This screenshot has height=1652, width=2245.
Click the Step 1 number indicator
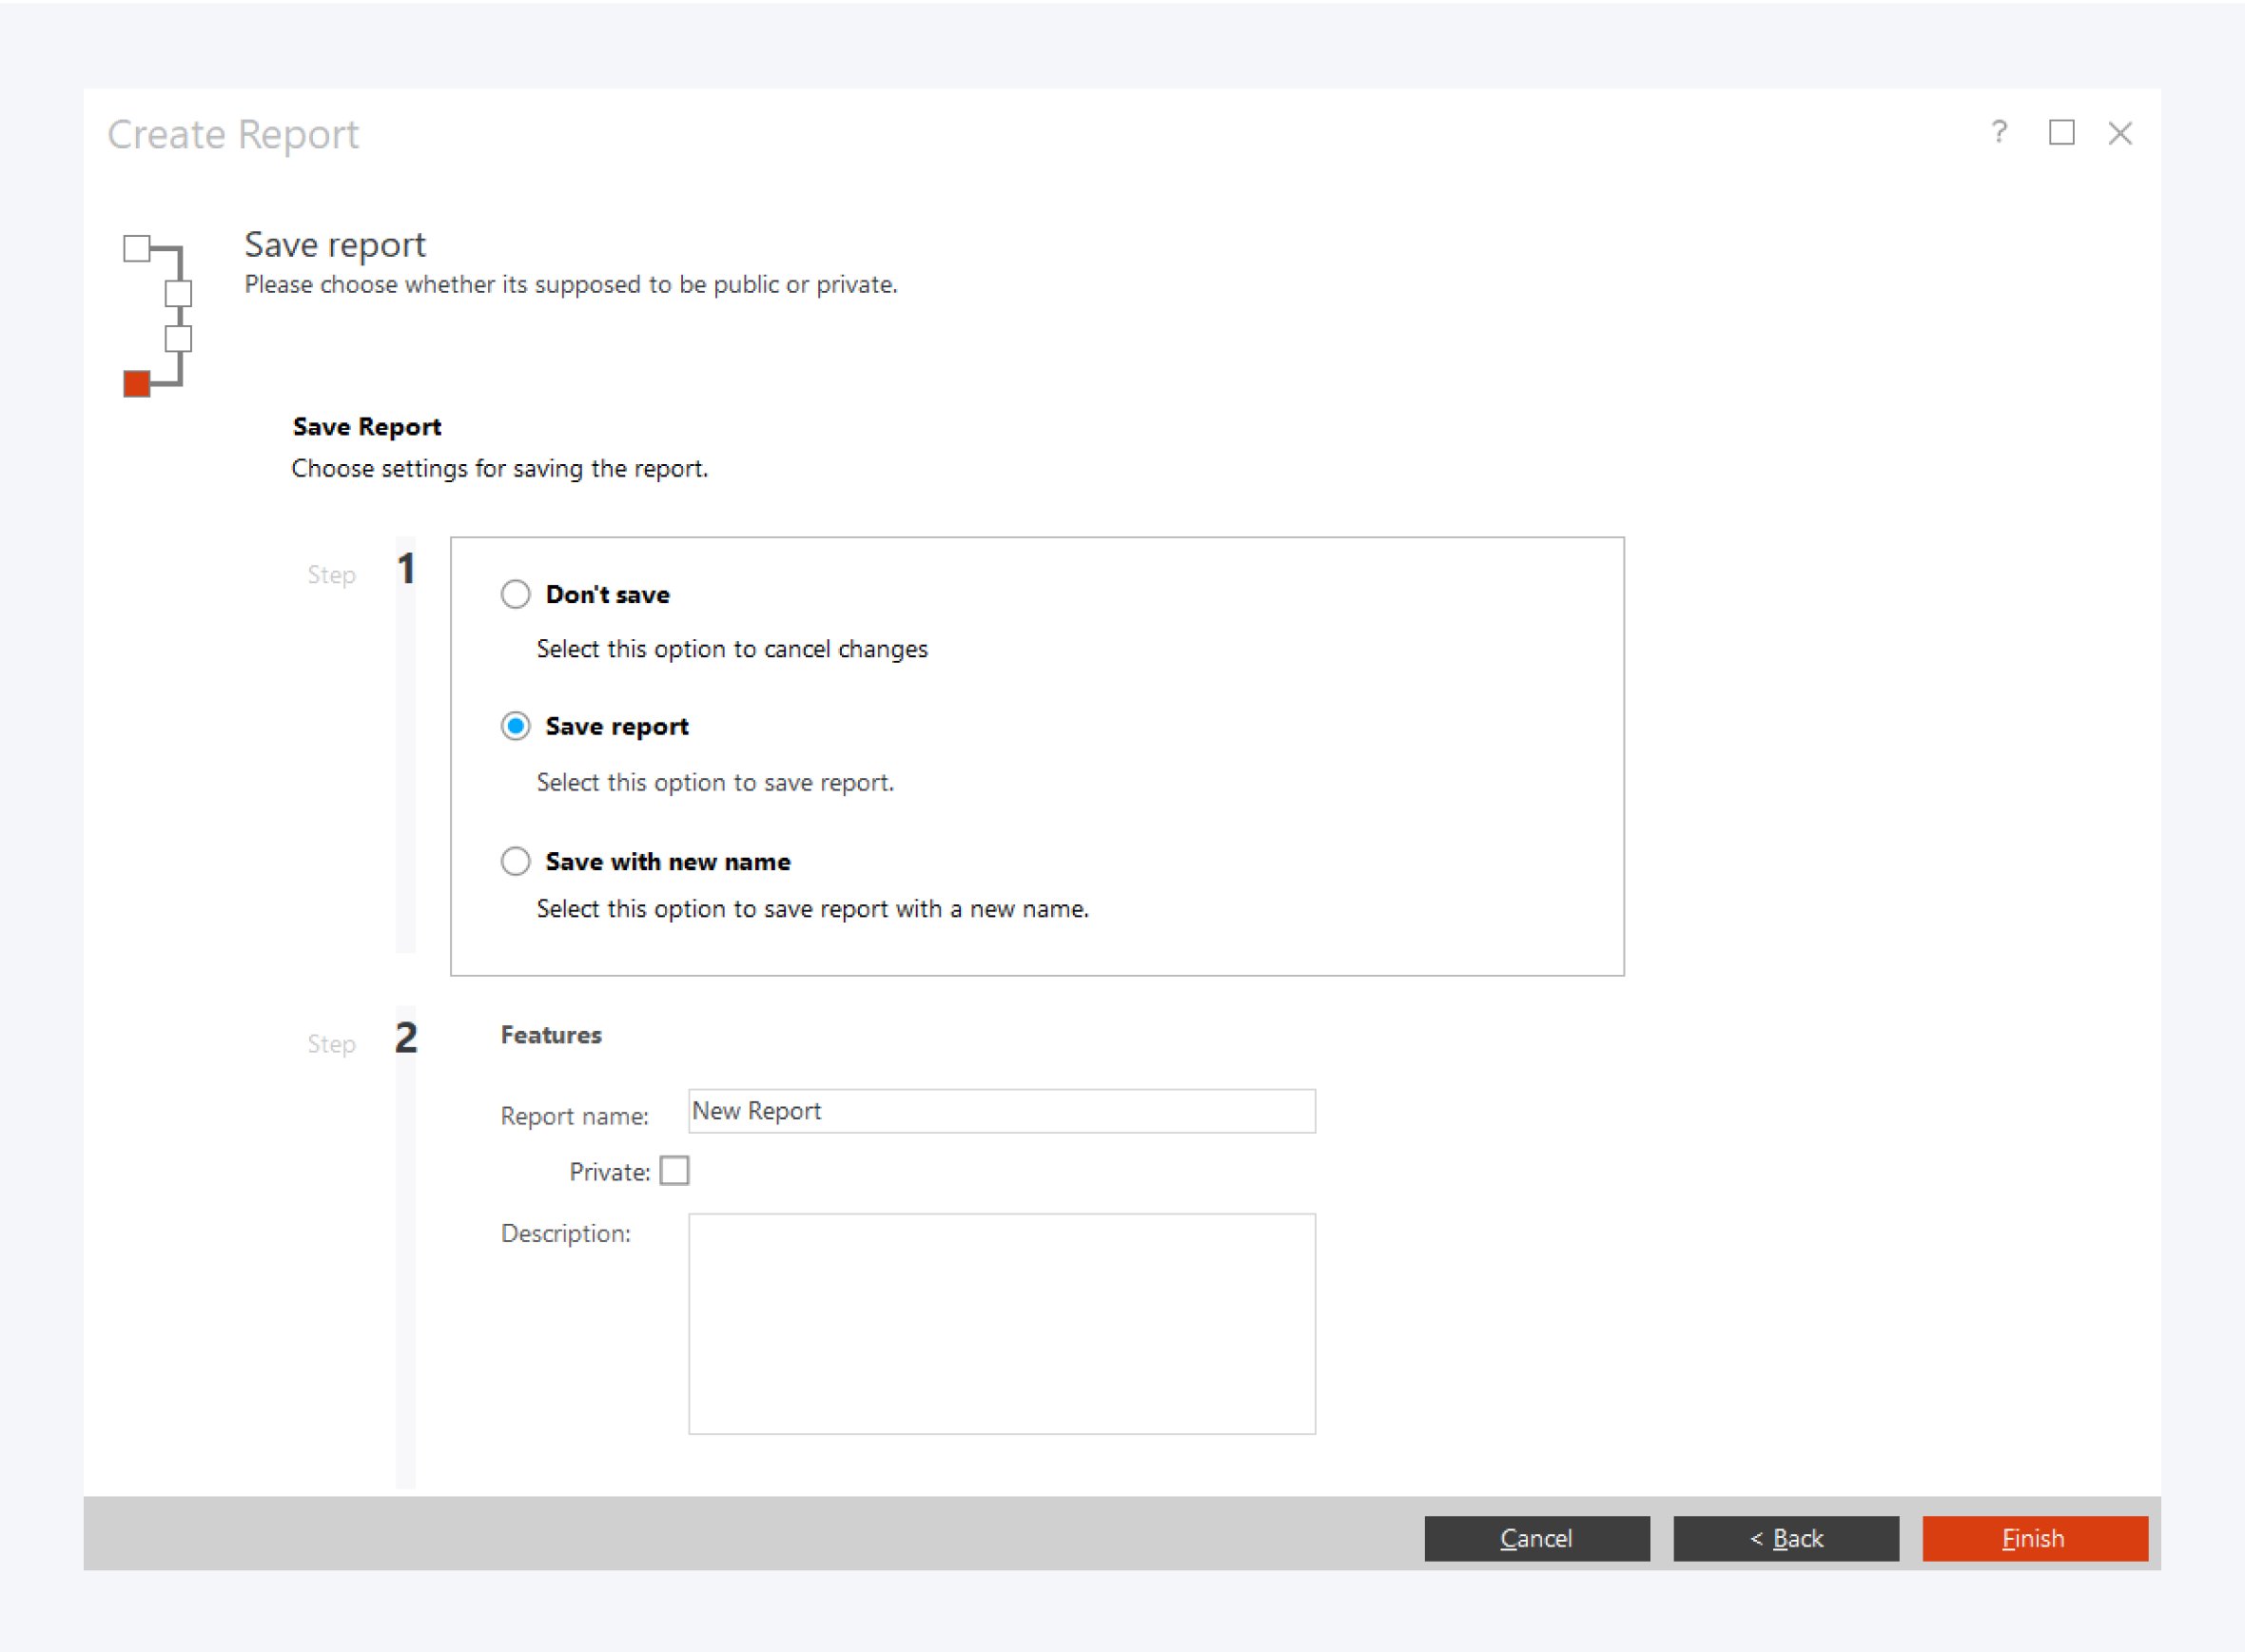click(405, 568)
